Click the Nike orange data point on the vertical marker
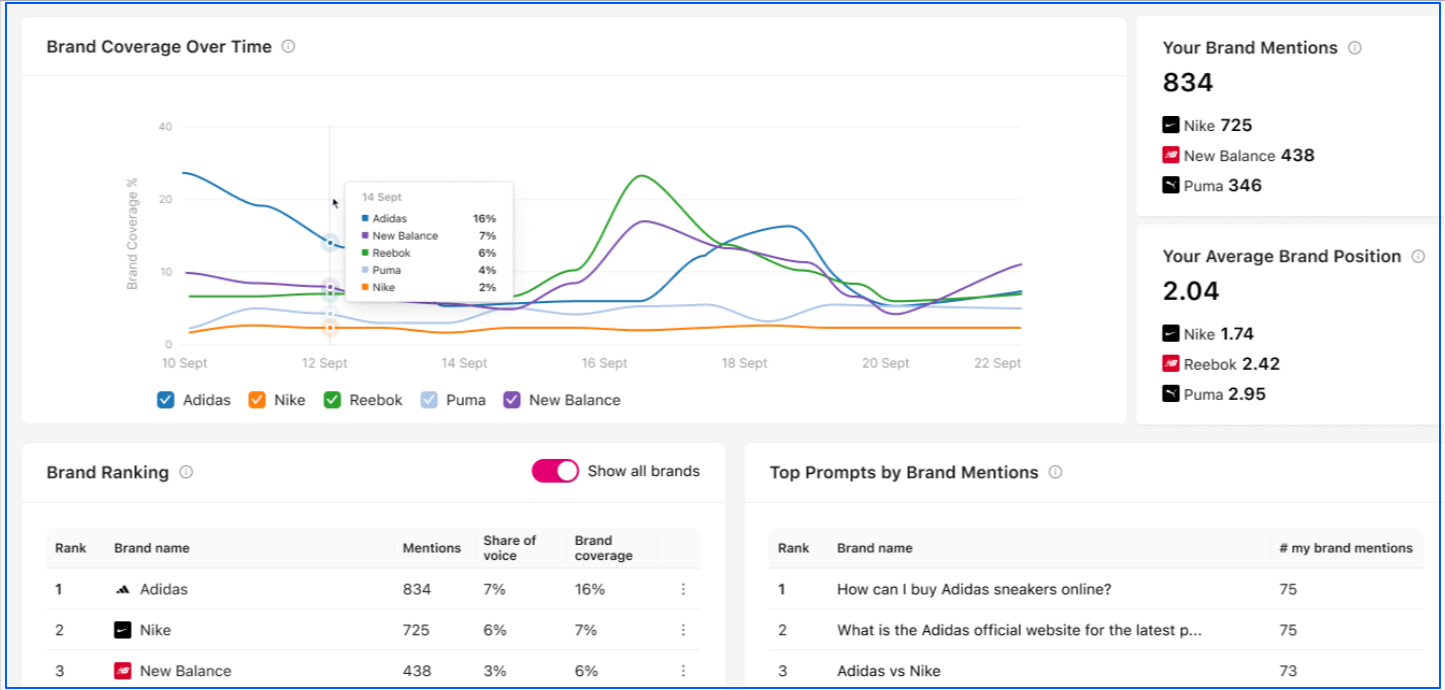This screenshot has height=690, width=1445. click(x=330, y=327)
